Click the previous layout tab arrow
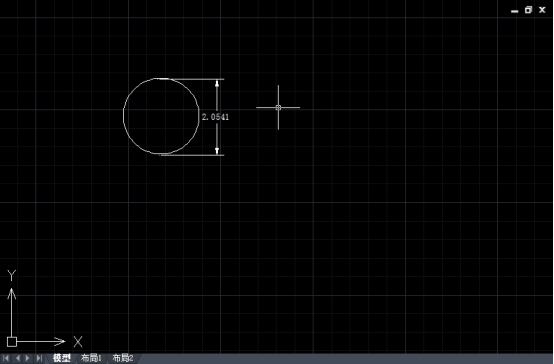 tap(18, 358)
